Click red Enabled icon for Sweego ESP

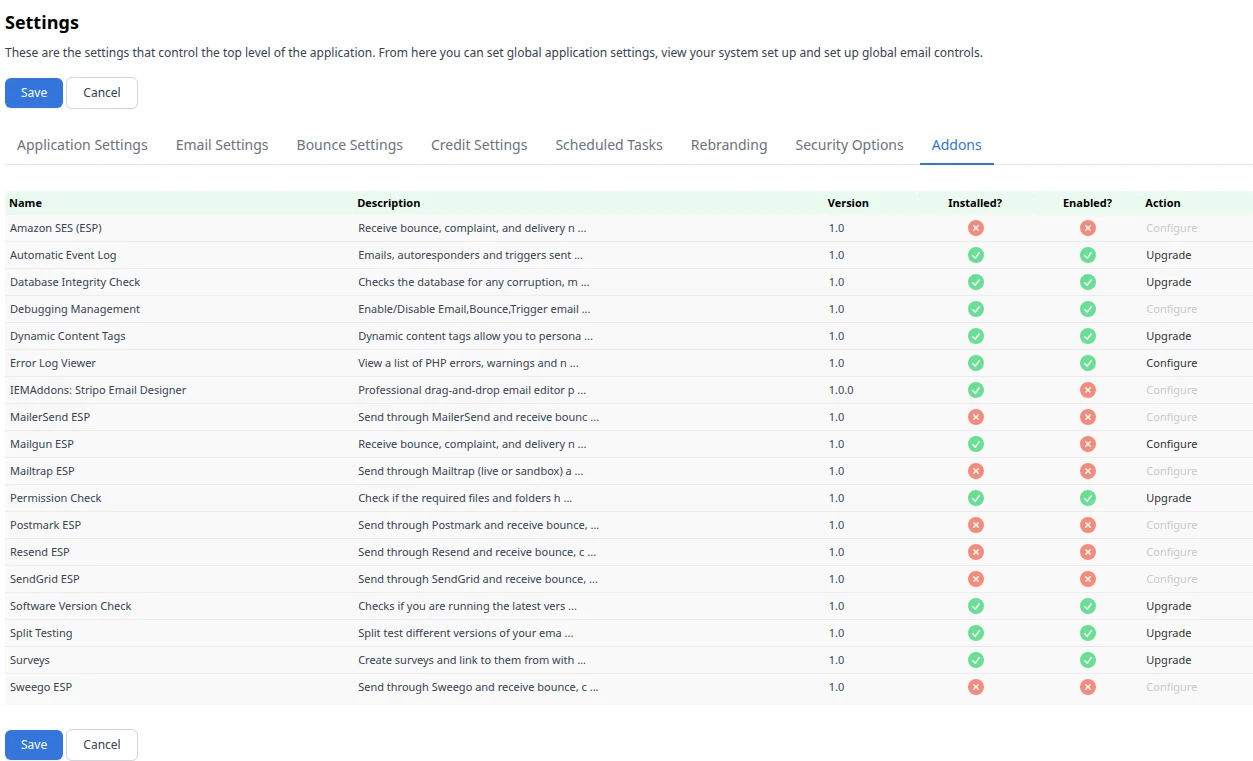coord(1088,687)
